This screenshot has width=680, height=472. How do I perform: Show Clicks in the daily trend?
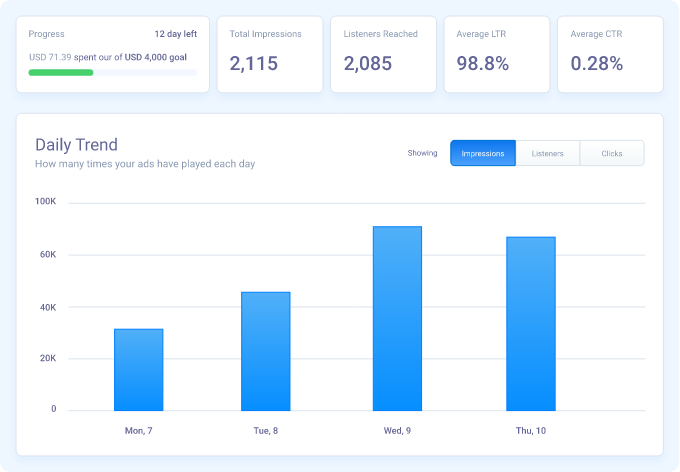(x=612, y=153)
